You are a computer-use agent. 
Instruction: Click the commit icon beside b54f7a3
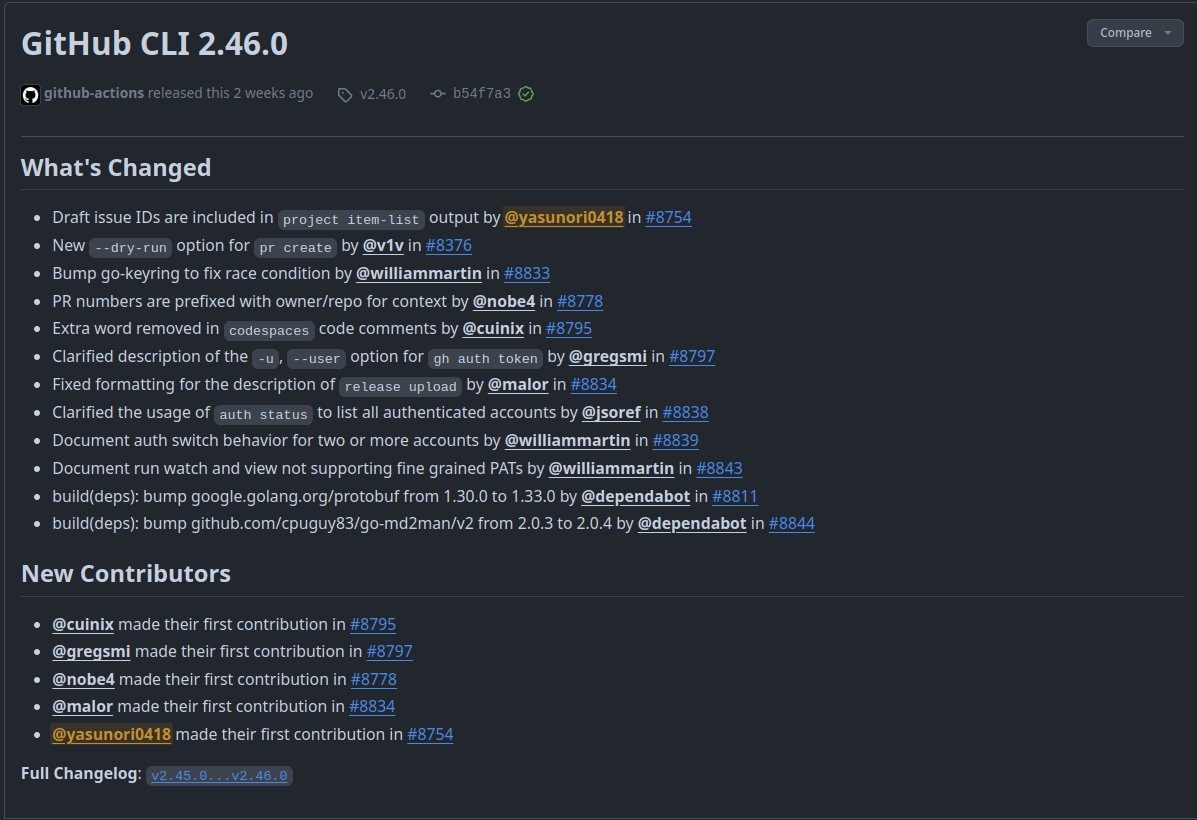(437, 94)
